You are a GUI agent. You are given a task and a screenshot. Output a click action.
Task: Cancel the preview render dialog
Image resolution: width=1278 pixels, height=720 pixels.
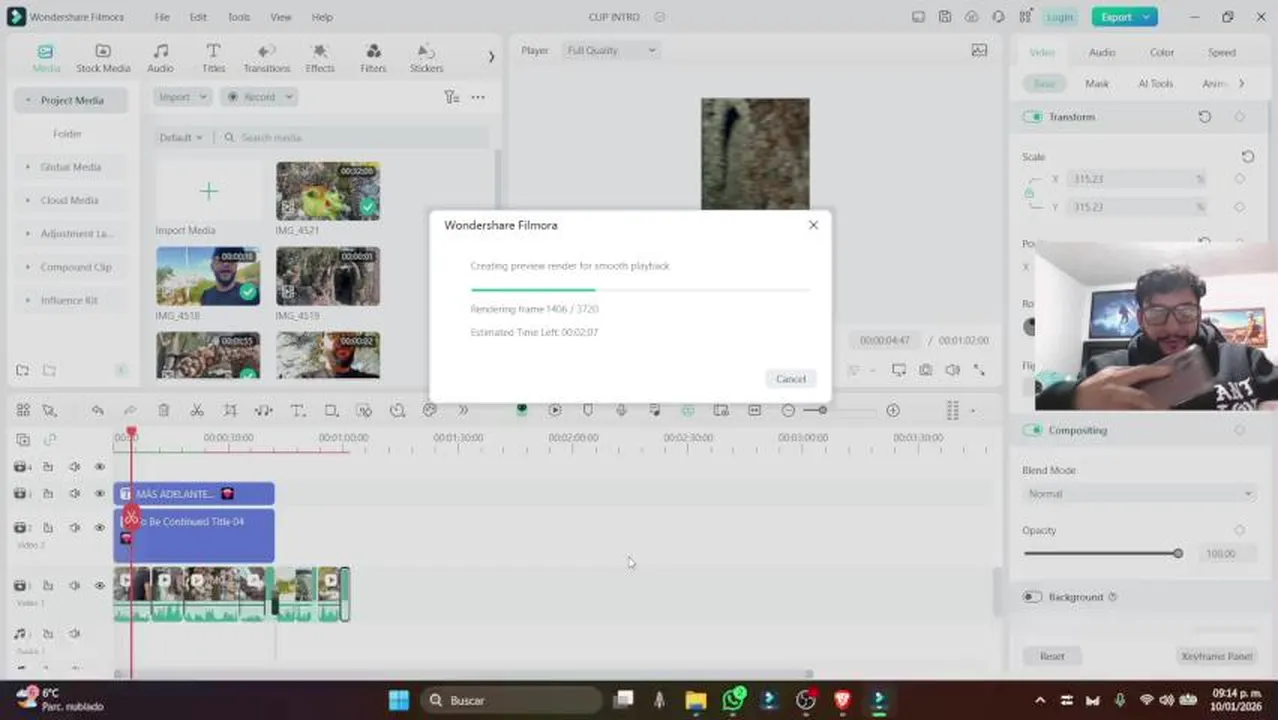[x=791, y=379]
